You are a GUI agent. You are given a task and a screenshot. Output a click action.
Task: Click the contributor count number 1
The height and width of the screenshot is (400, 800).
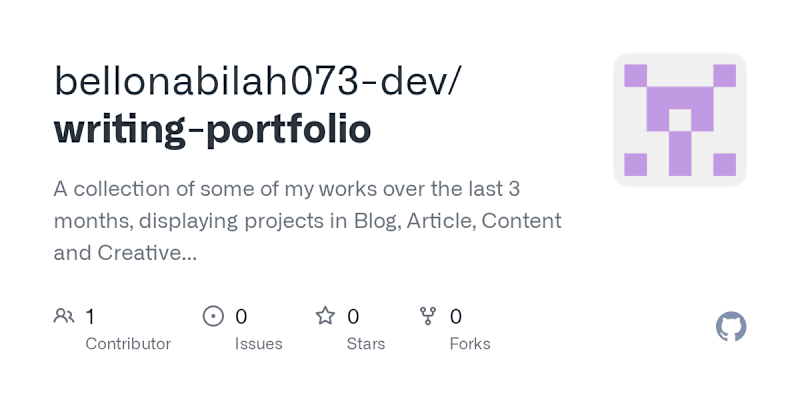point(90,317)
